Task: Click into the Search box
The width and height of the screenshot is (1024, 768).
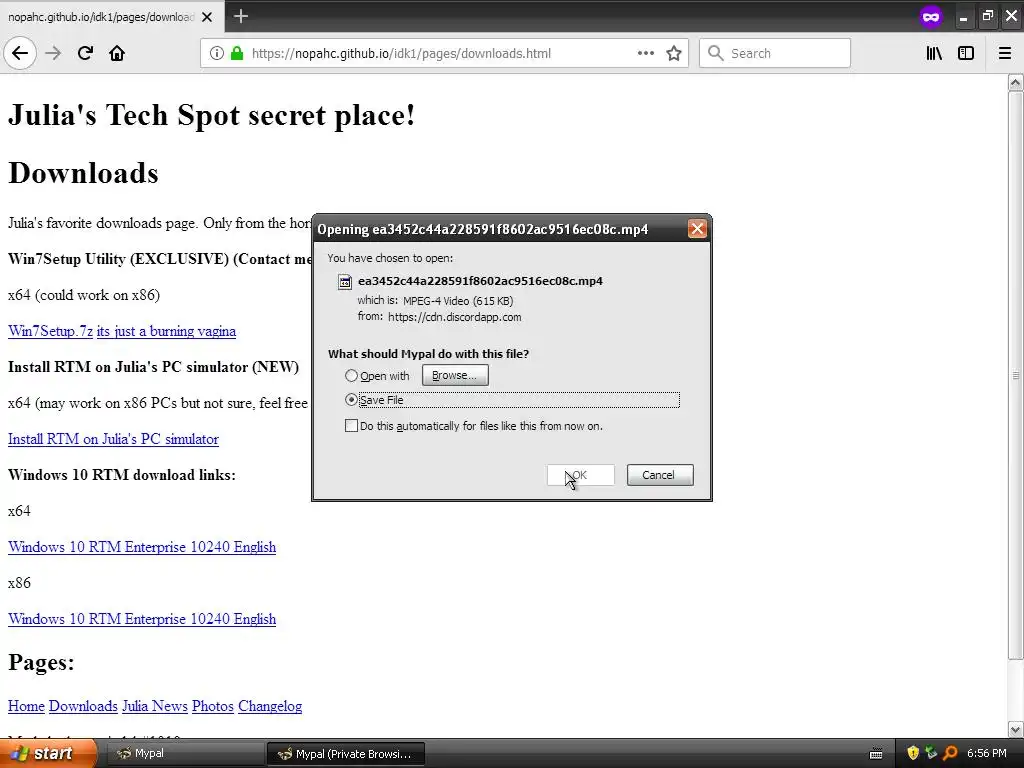Action: (775, 54)
